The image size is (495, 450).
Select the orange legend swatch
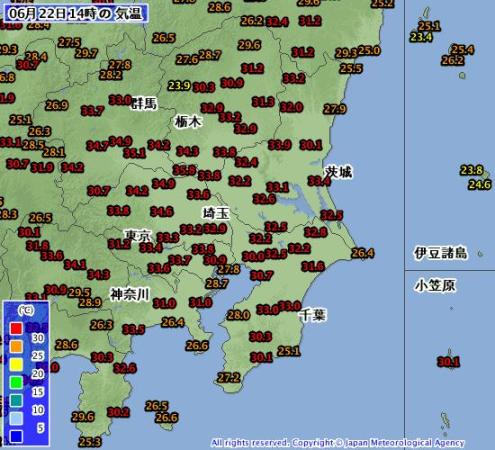(x=16, y=346)
